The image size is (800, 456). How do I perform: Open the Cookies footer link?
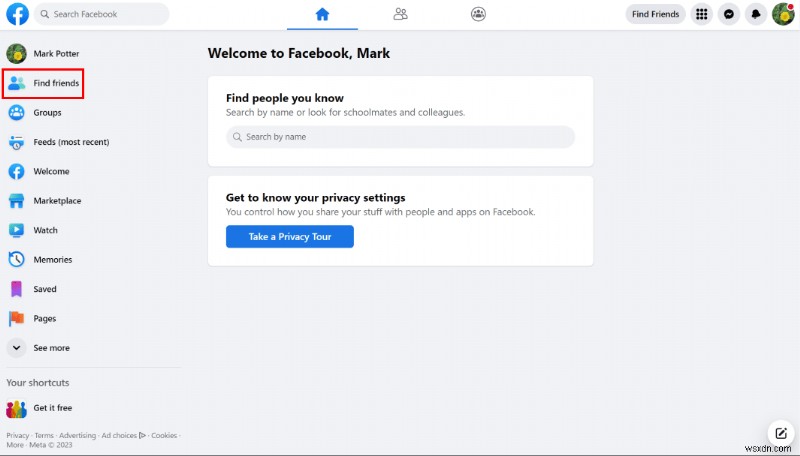(164, 436)
